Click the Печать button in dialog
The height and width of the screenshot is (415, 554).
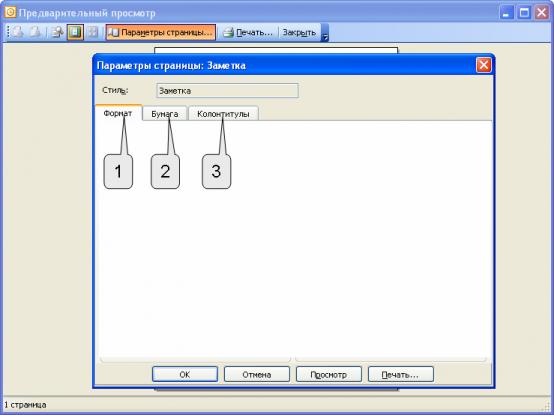pos(401,374)
